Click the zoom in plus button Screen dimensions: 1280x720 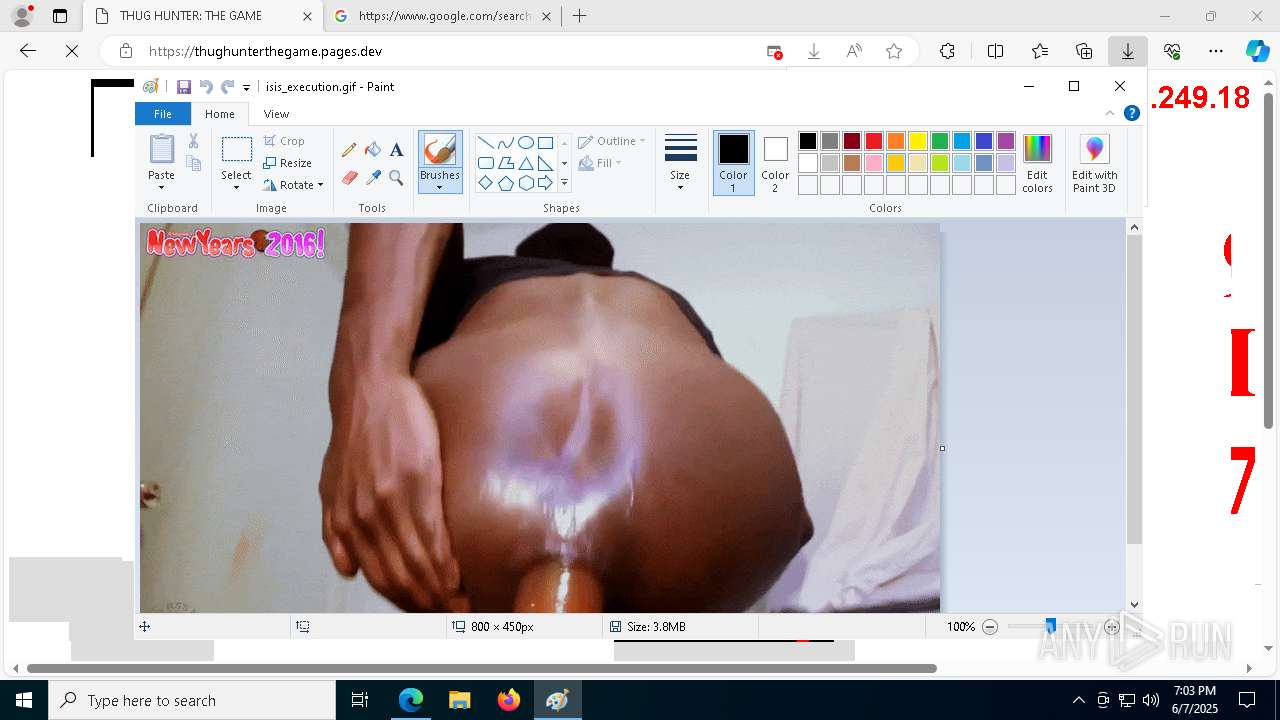click(x=1112, y=627)
